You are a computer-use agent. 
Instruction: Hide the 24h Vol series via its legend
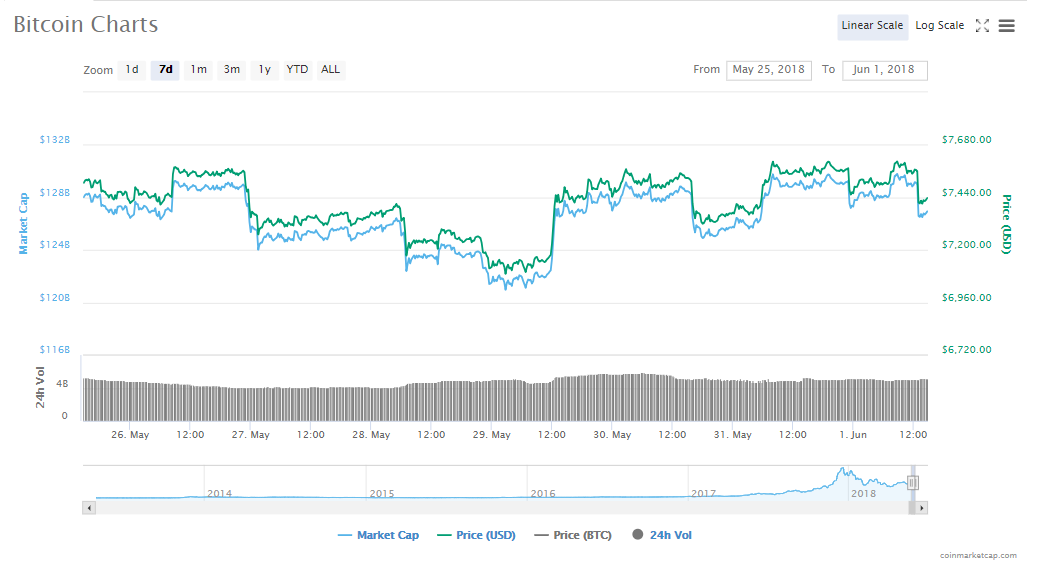pos(664,535)
